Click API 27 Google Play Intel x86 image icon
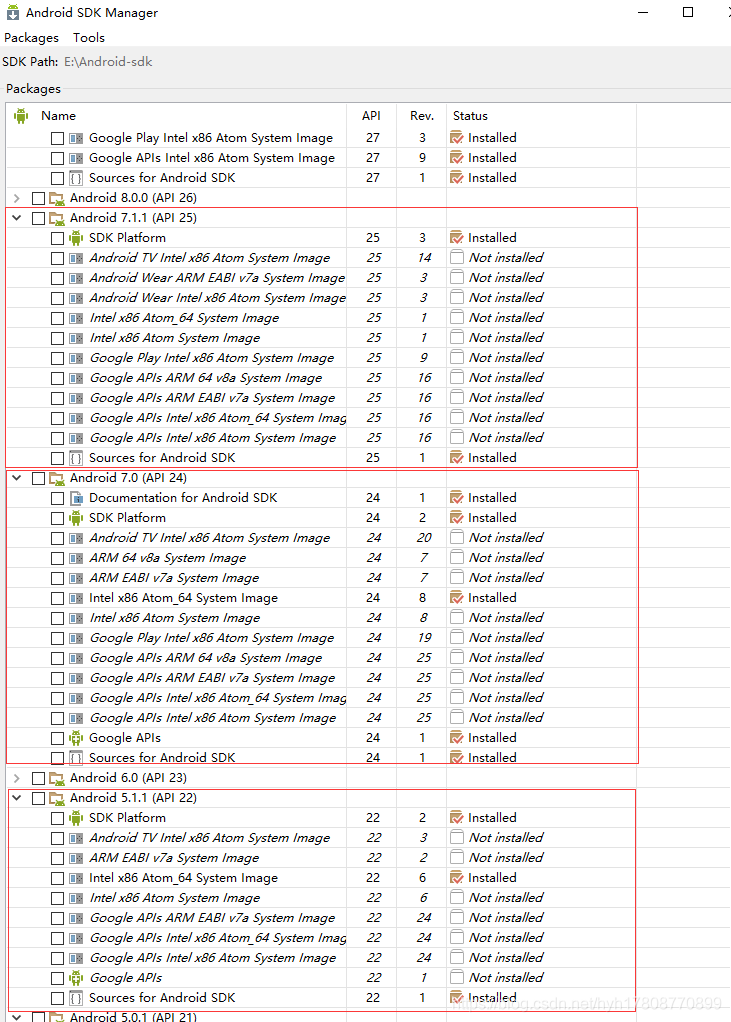Image resolution: width=731 pixels, height=1022 pixels. [76, 138]
